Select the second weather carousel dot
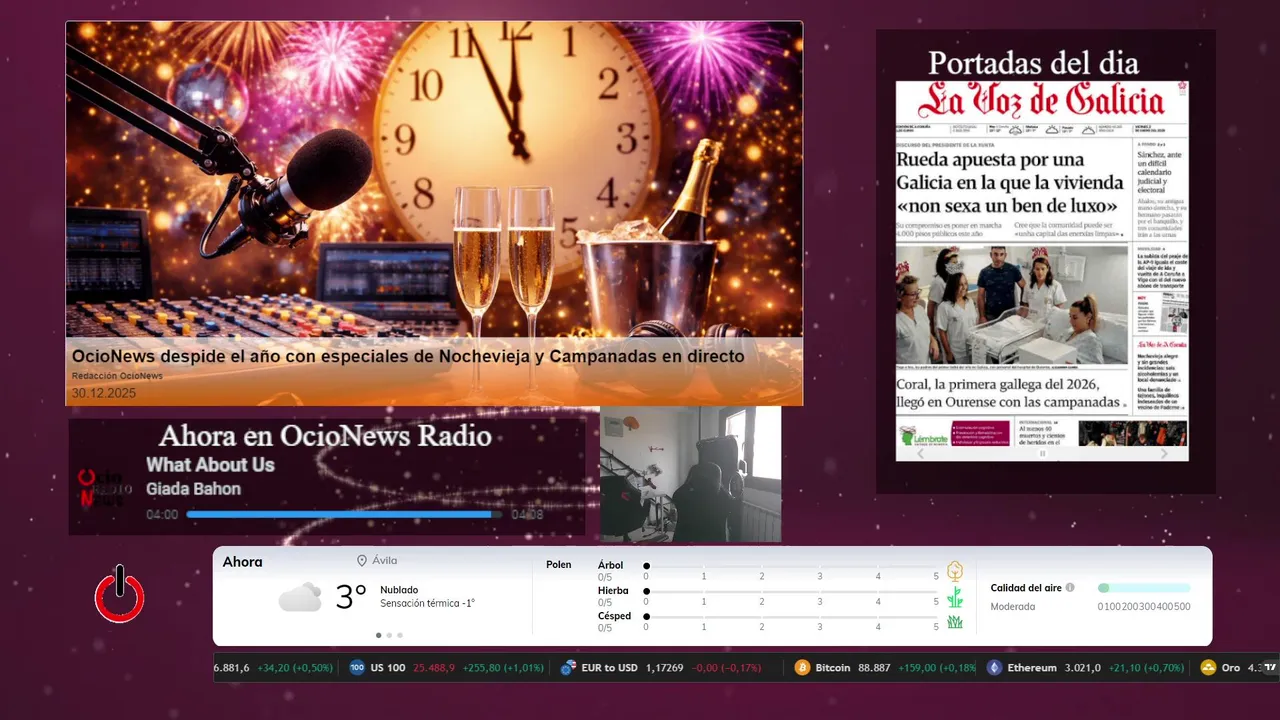This screenshot has height=720, width=1280. [389, 635]
